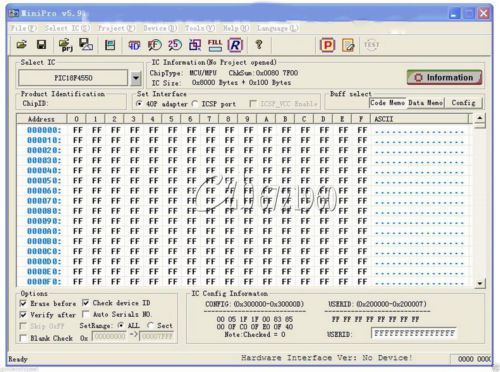Open the Select IC menu
Screen dimensions: 500x372
click(x=67, y=28)
